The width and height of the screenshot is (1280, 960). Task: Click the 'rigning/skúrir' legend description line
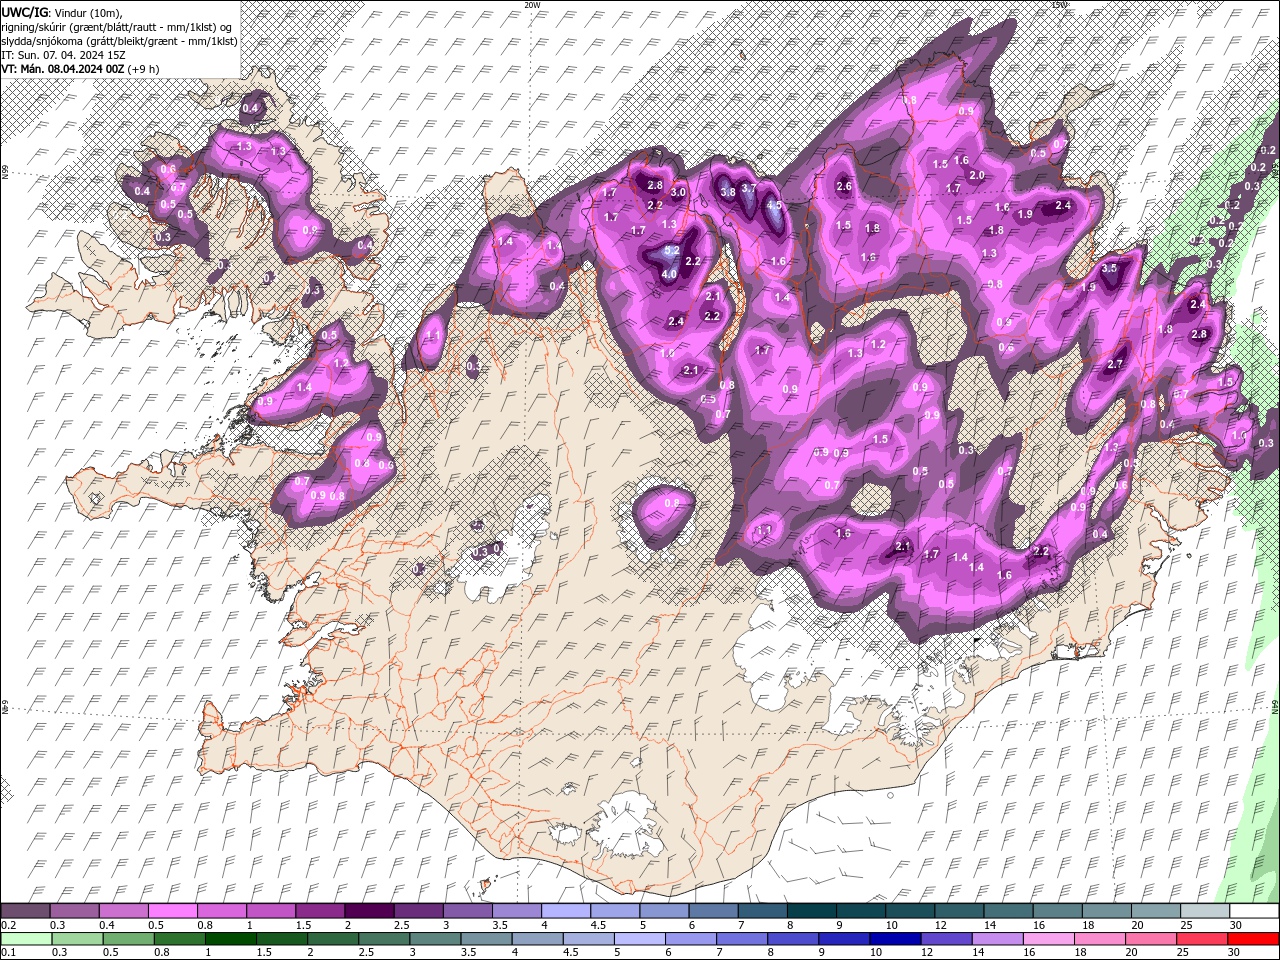pos(117,26)
